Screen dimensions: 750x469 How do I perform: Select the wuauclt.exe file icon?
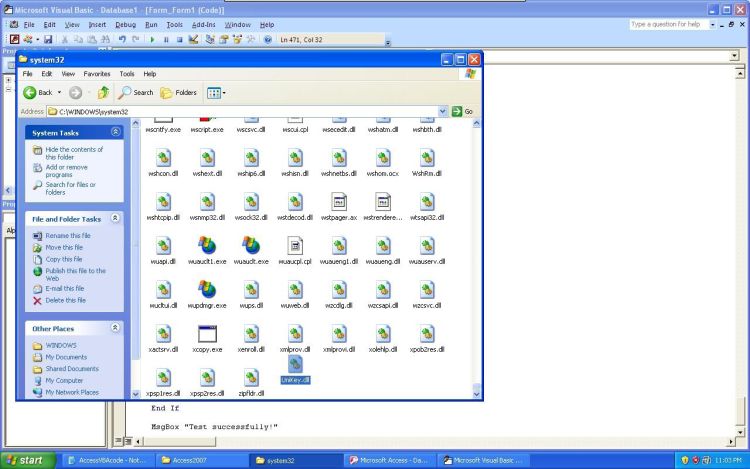(x=251, y=246)
